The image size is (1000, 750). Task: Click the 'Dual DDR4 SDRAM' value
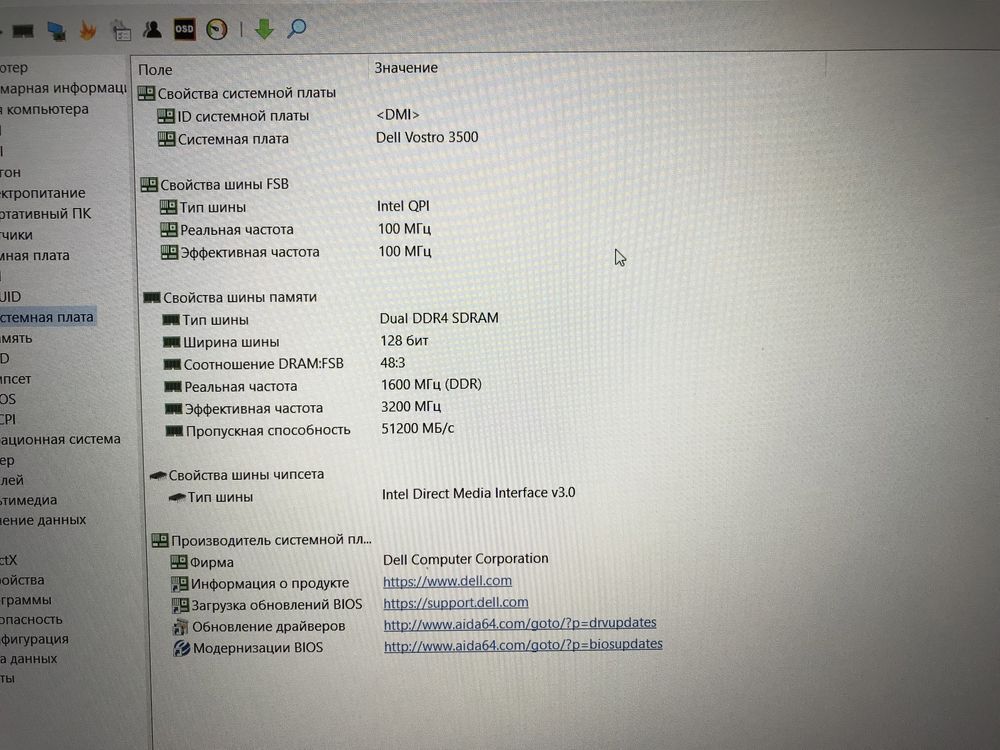pyautogui.click(x=439, y=318)
